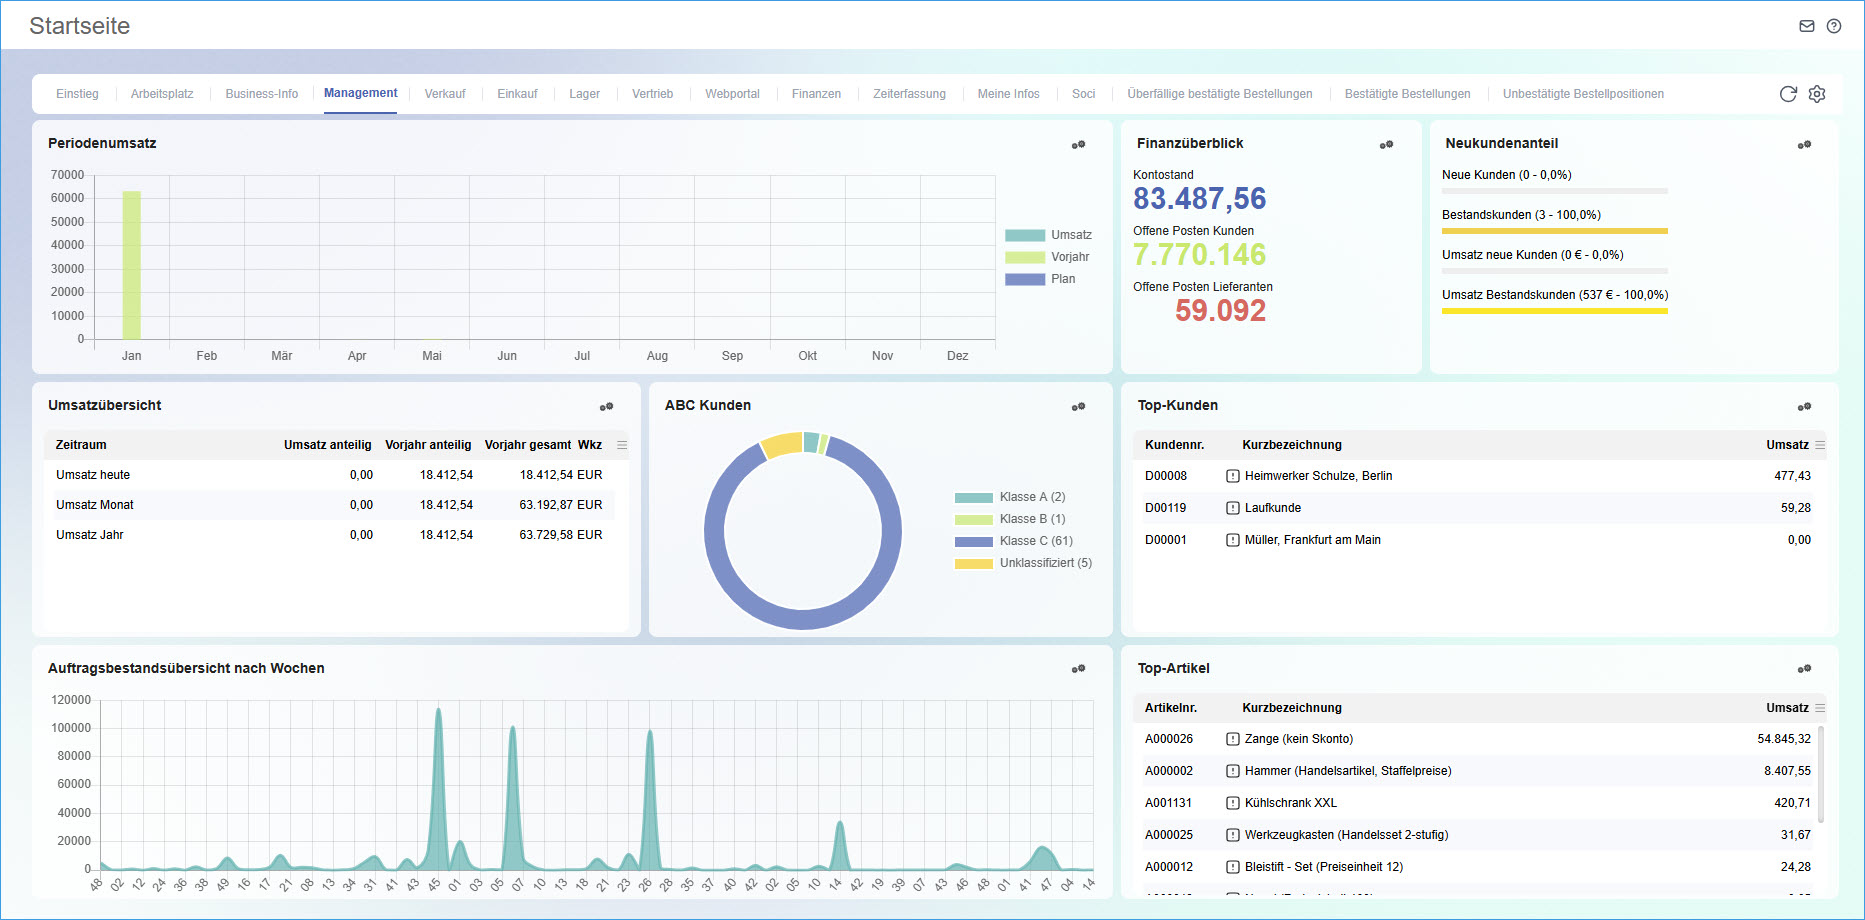
Task: Sort by Kurzbezeichnung in Top-Kunden header
Action: point(1291,445)
